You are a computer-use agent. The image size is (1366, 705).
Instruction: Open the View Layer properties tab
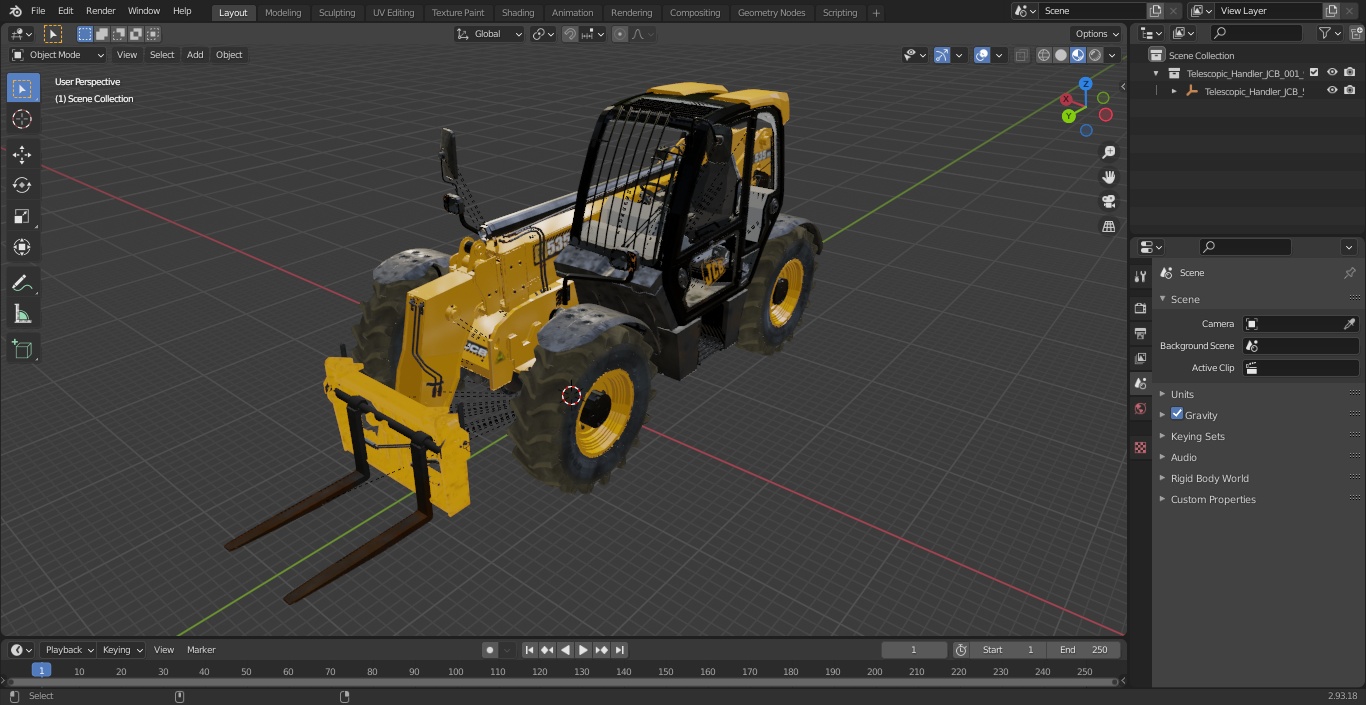coord(1140,358)
